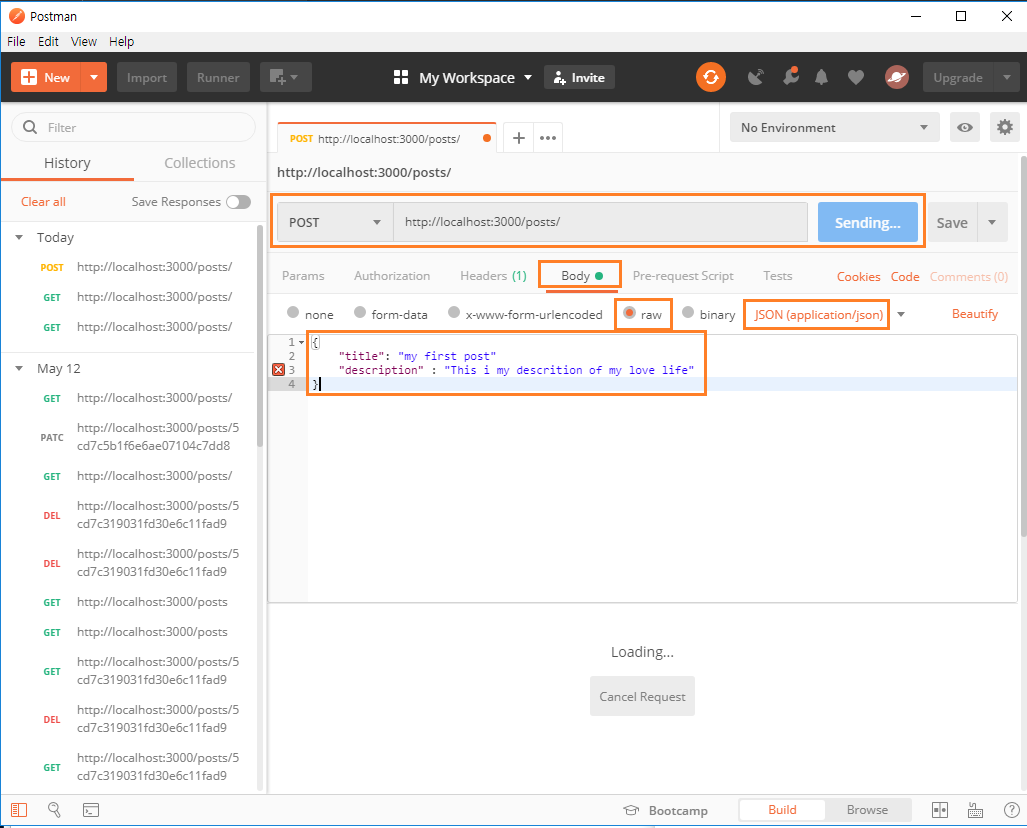Viewport: 1027px width, 828px height.
Task: Open the Save button dropdown arrow
Action: pyautogui.click(x=992, y=222)
